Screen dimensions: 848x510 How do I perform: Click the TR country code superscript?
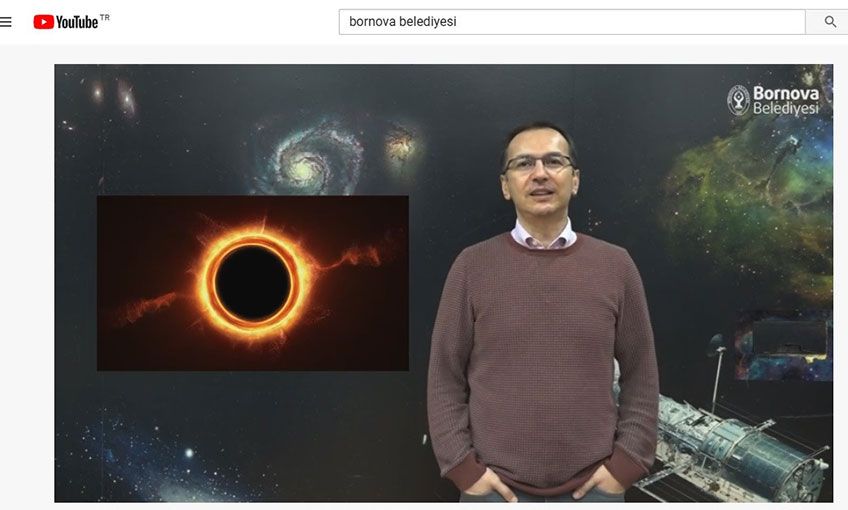click(x=104, y=17)
